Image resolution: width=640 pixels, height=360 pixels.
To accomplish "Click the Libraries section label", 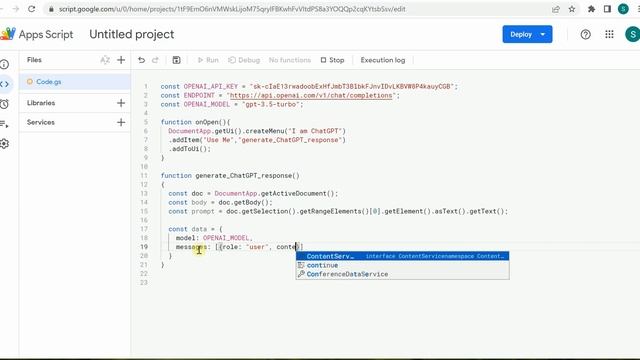I will pyautogui.click(x=41, y=103).
